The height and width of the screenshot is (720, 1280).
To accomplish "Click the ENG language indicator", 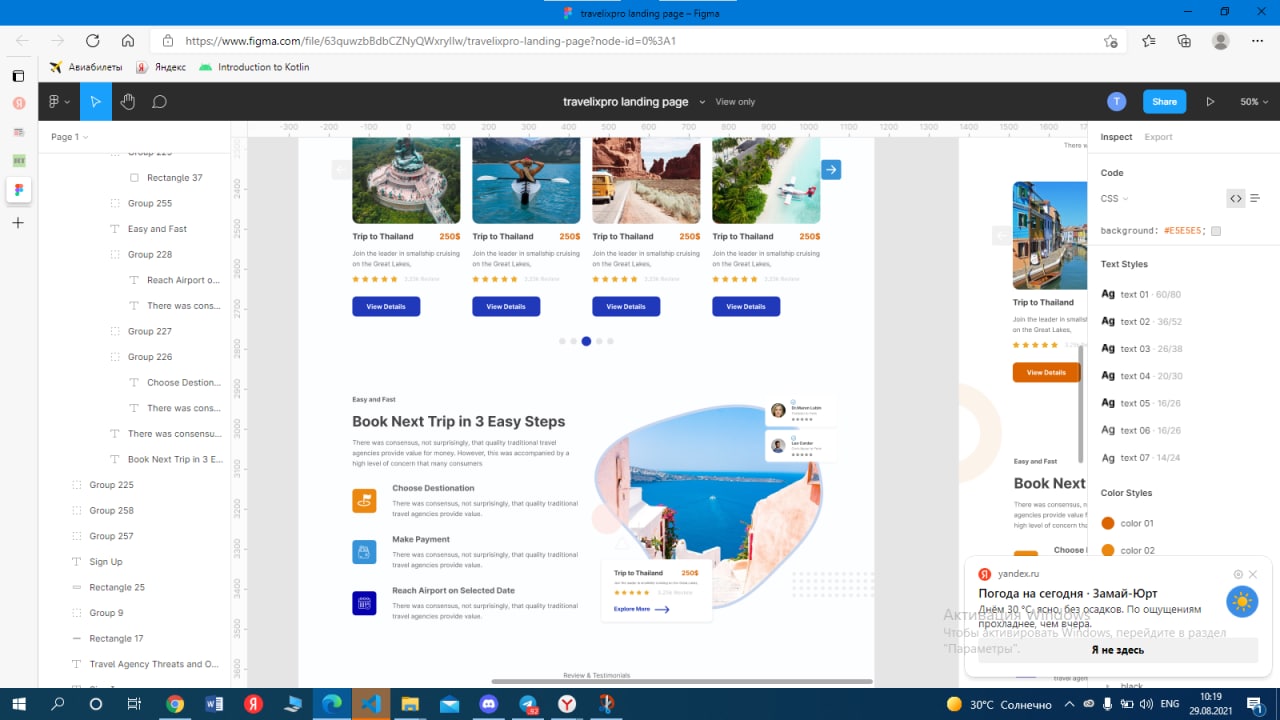I will coord(1169,704).
